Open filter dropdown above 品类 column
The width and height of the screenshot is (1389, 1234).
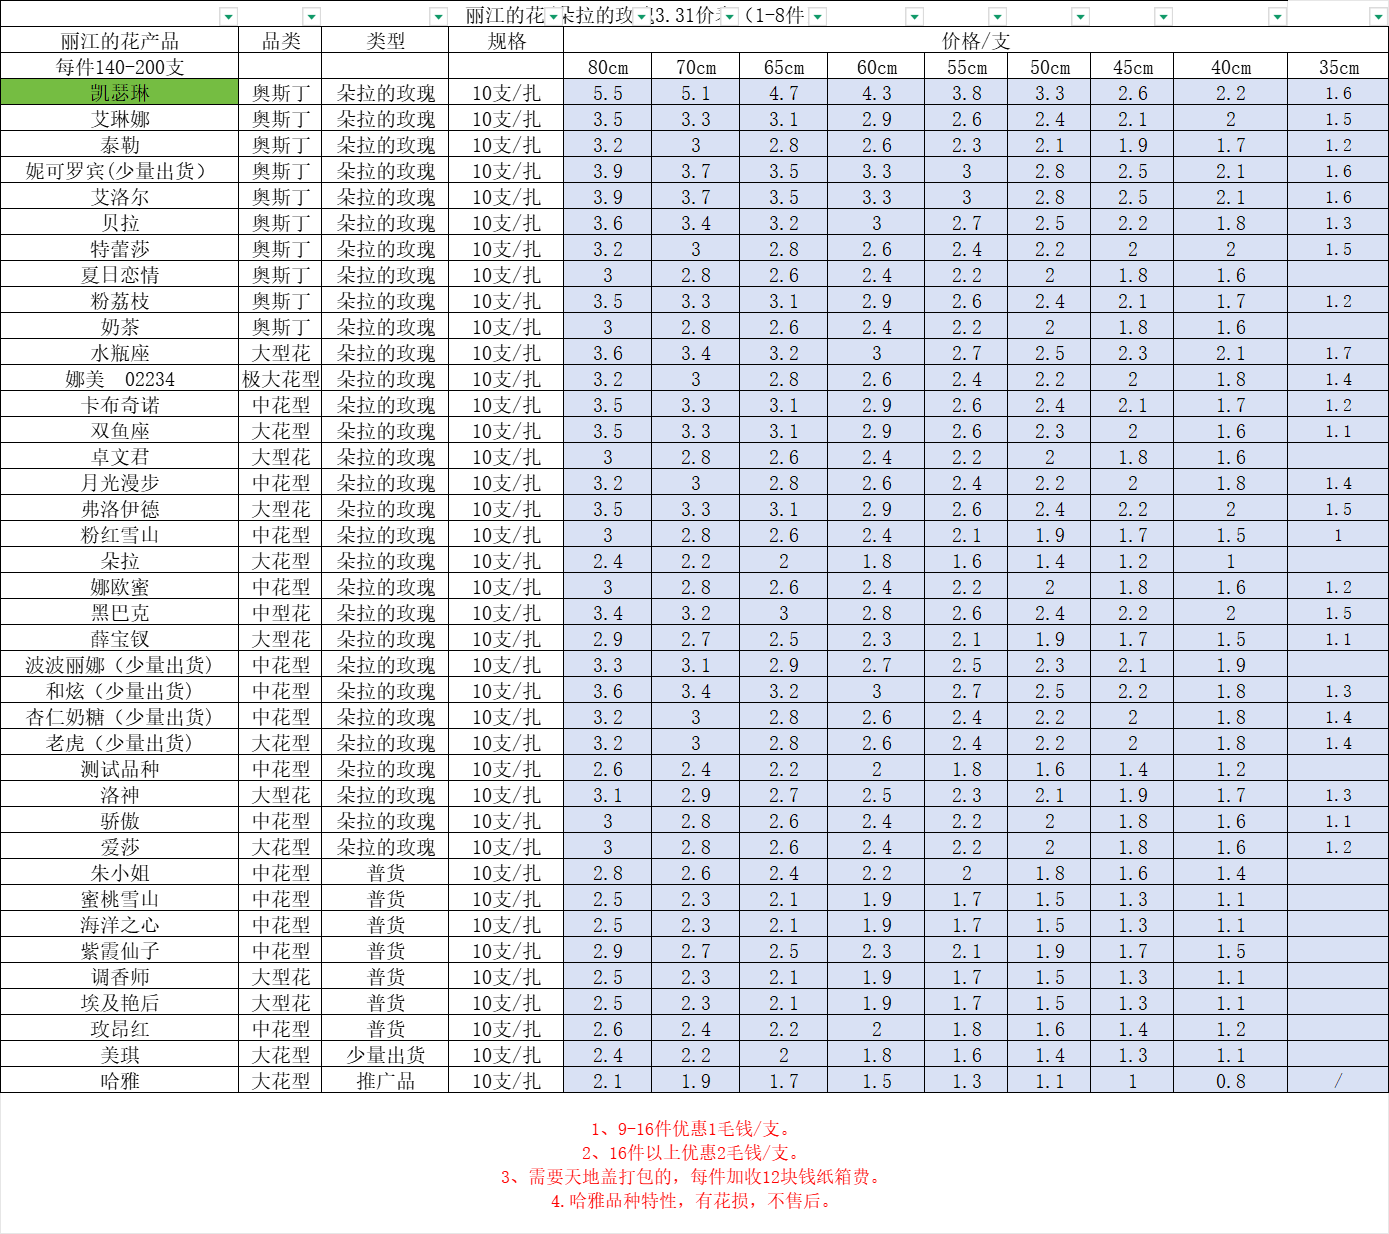click(x=312, y=16)
